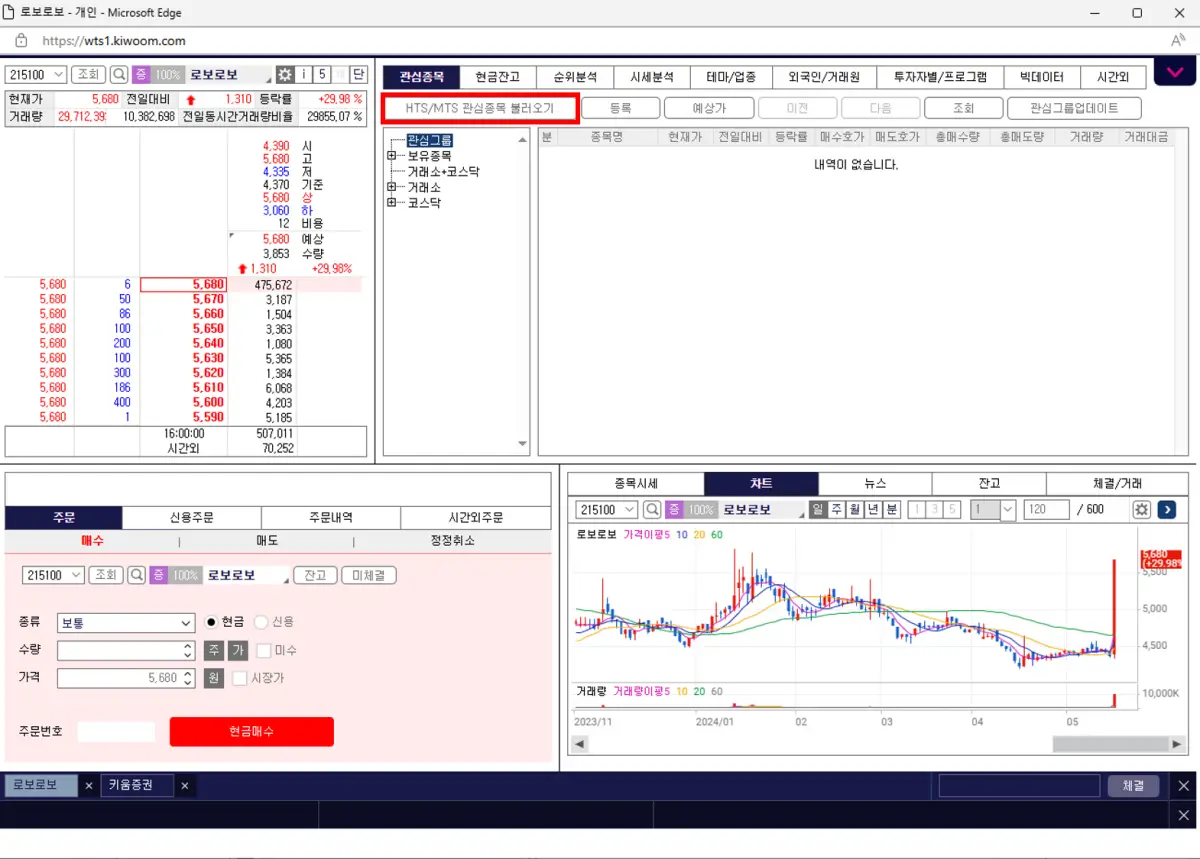Screen dimensions: 1200x859
Task: Select the '거래소+코스닥' tree item
Action: [x=443, y=172]
